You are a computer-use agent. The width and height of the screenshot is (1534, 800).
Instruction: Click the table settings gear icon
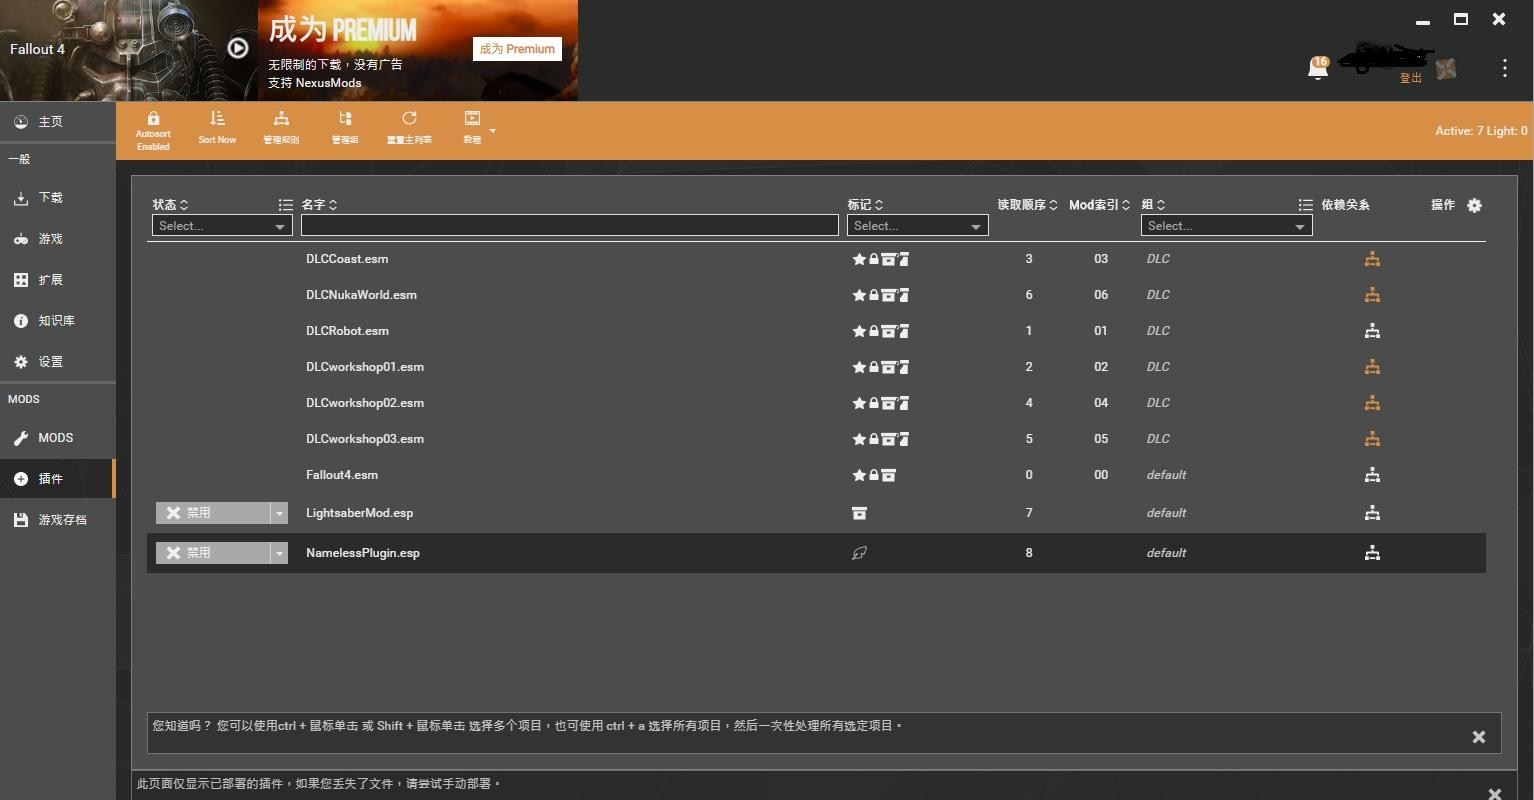(x=1474, y=205)
